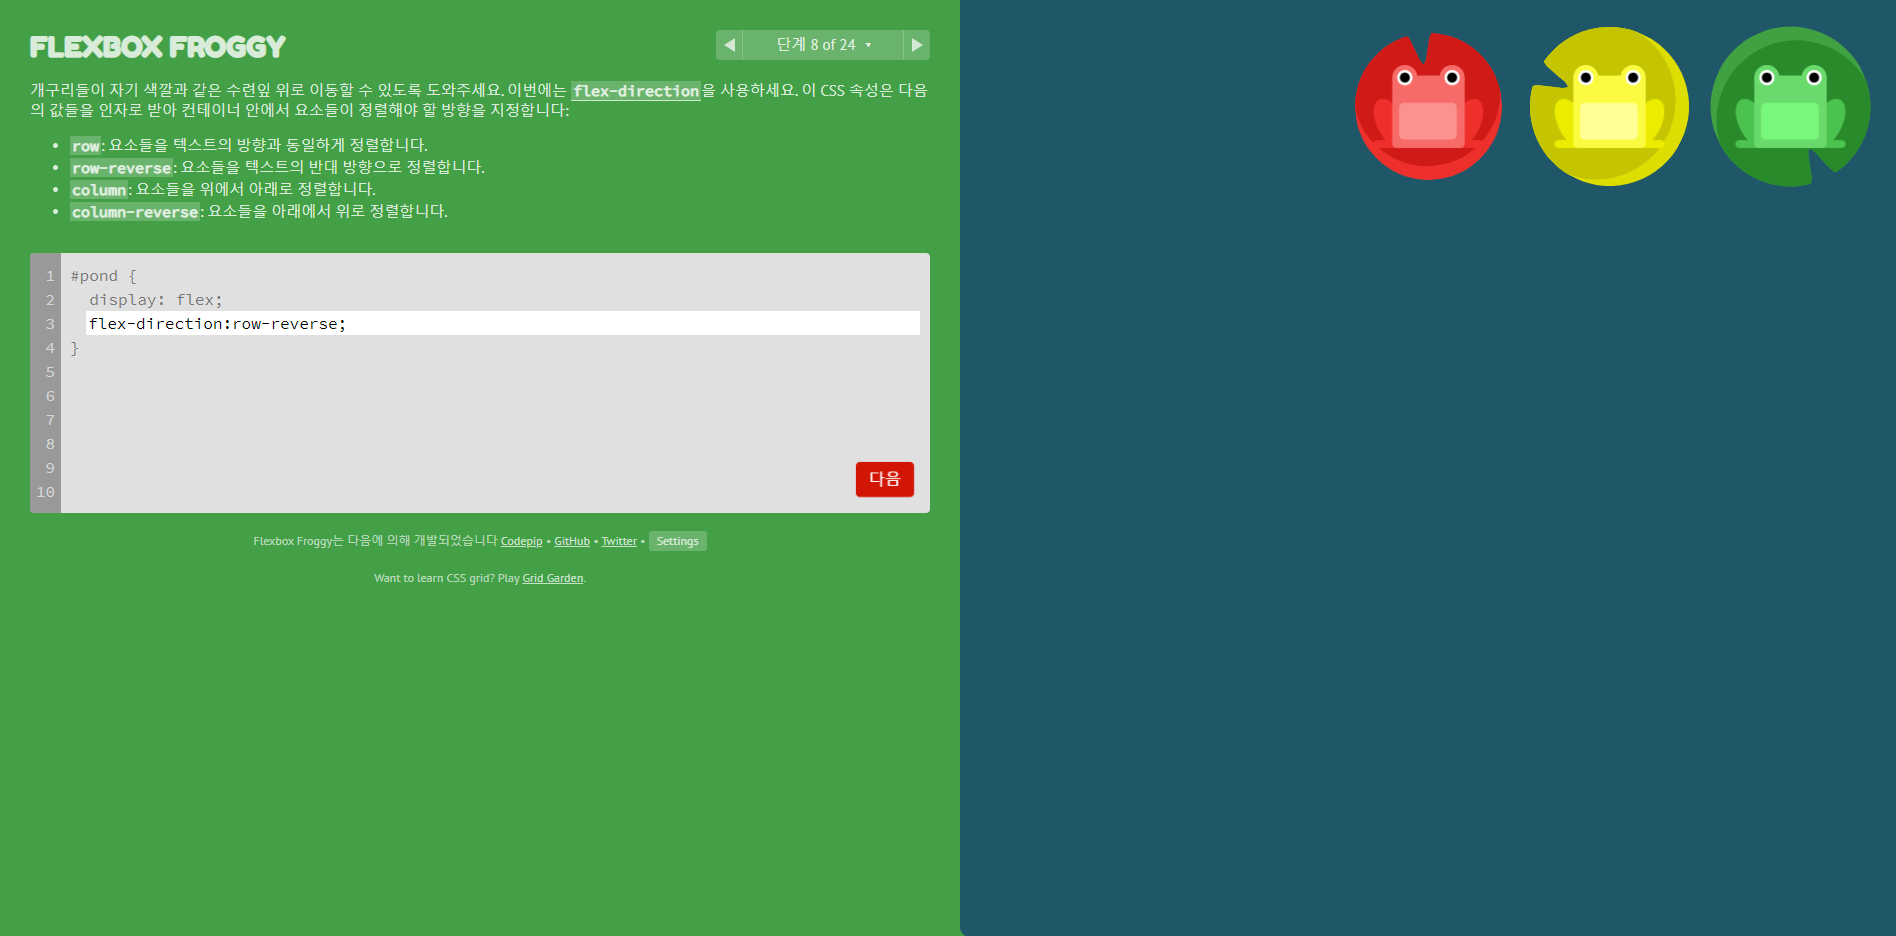Click the 'display: flex;' code line
The image size is (1896, 936).
pos(156,300)
